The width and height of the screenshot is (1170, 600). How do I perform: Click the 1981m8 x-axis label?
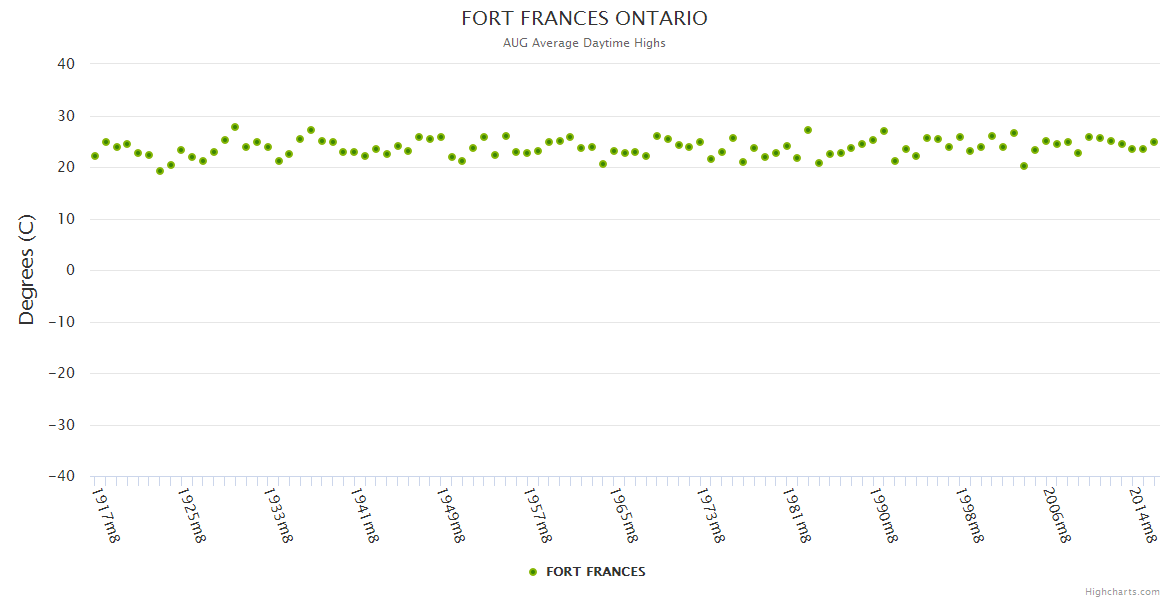pos(796,514)
